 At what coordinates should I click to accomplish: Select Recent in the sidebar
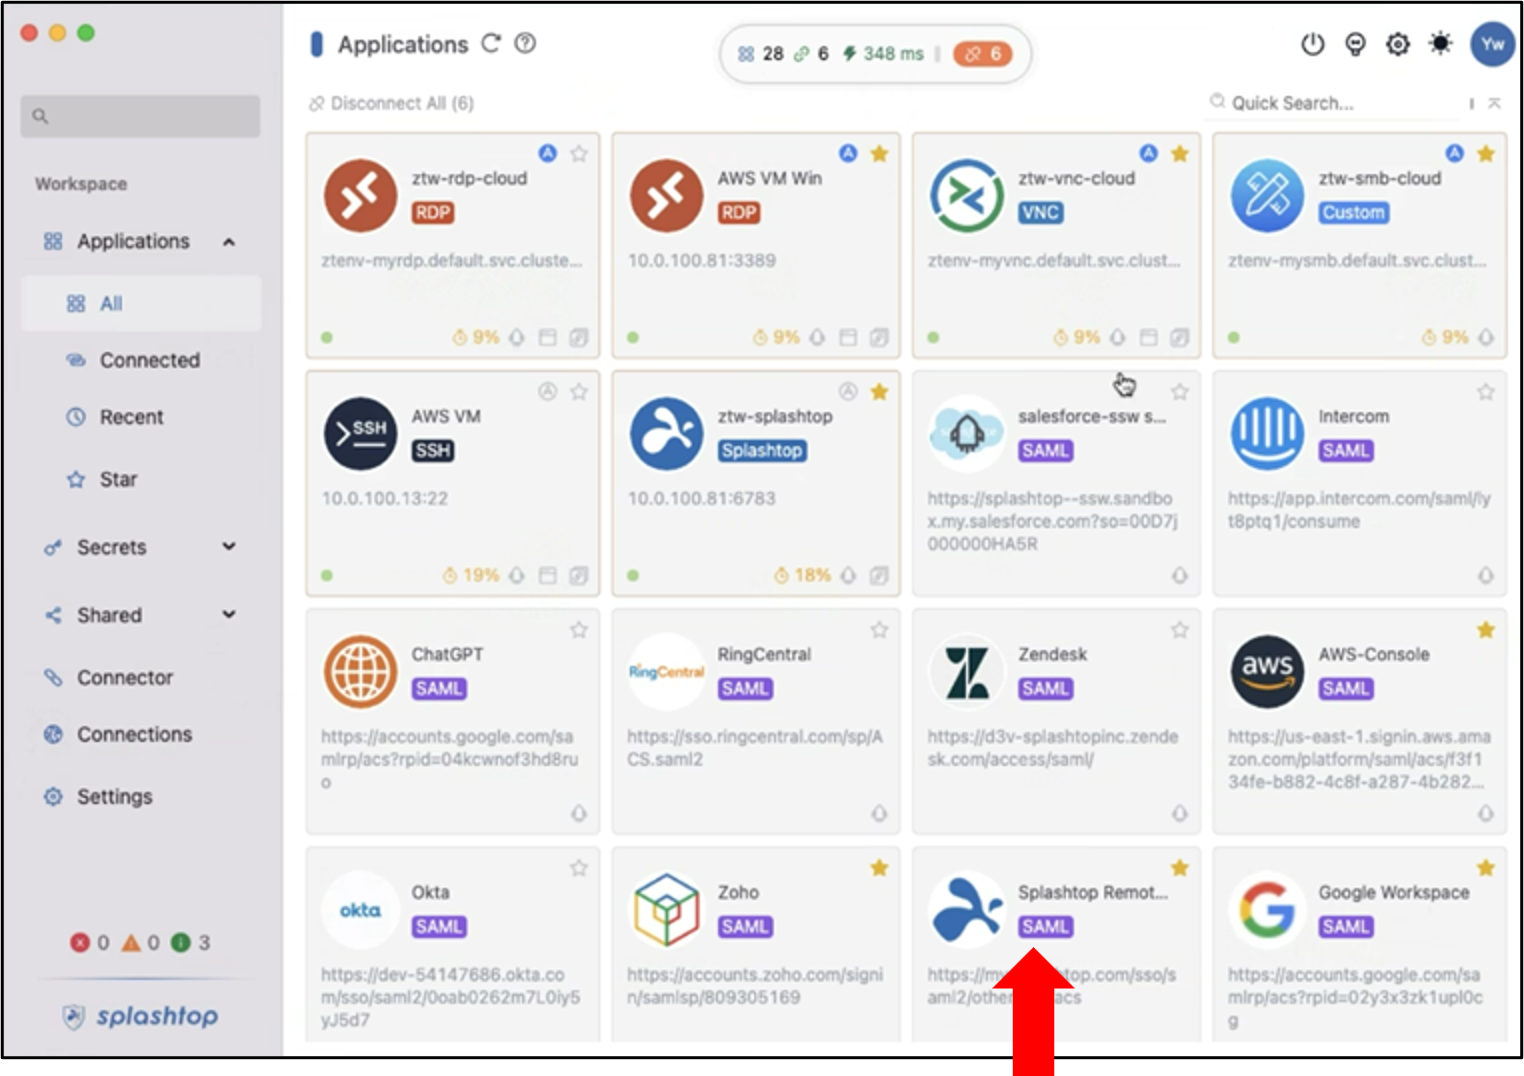(131, 417)
